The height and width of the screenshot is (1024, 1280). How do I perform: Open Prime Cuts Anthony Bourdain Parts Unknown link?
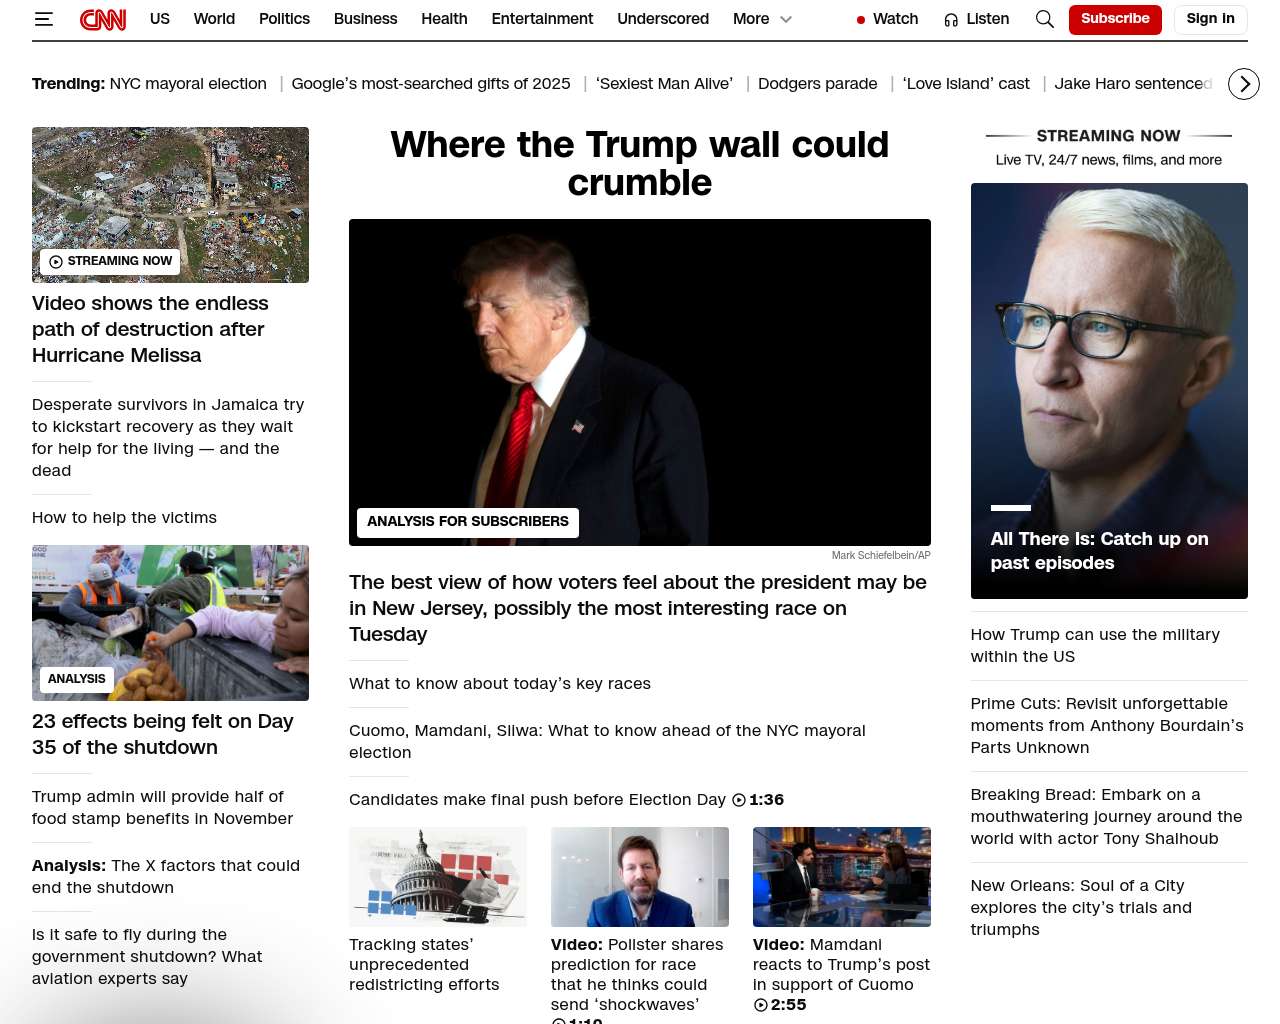(x=1107, y=726)
